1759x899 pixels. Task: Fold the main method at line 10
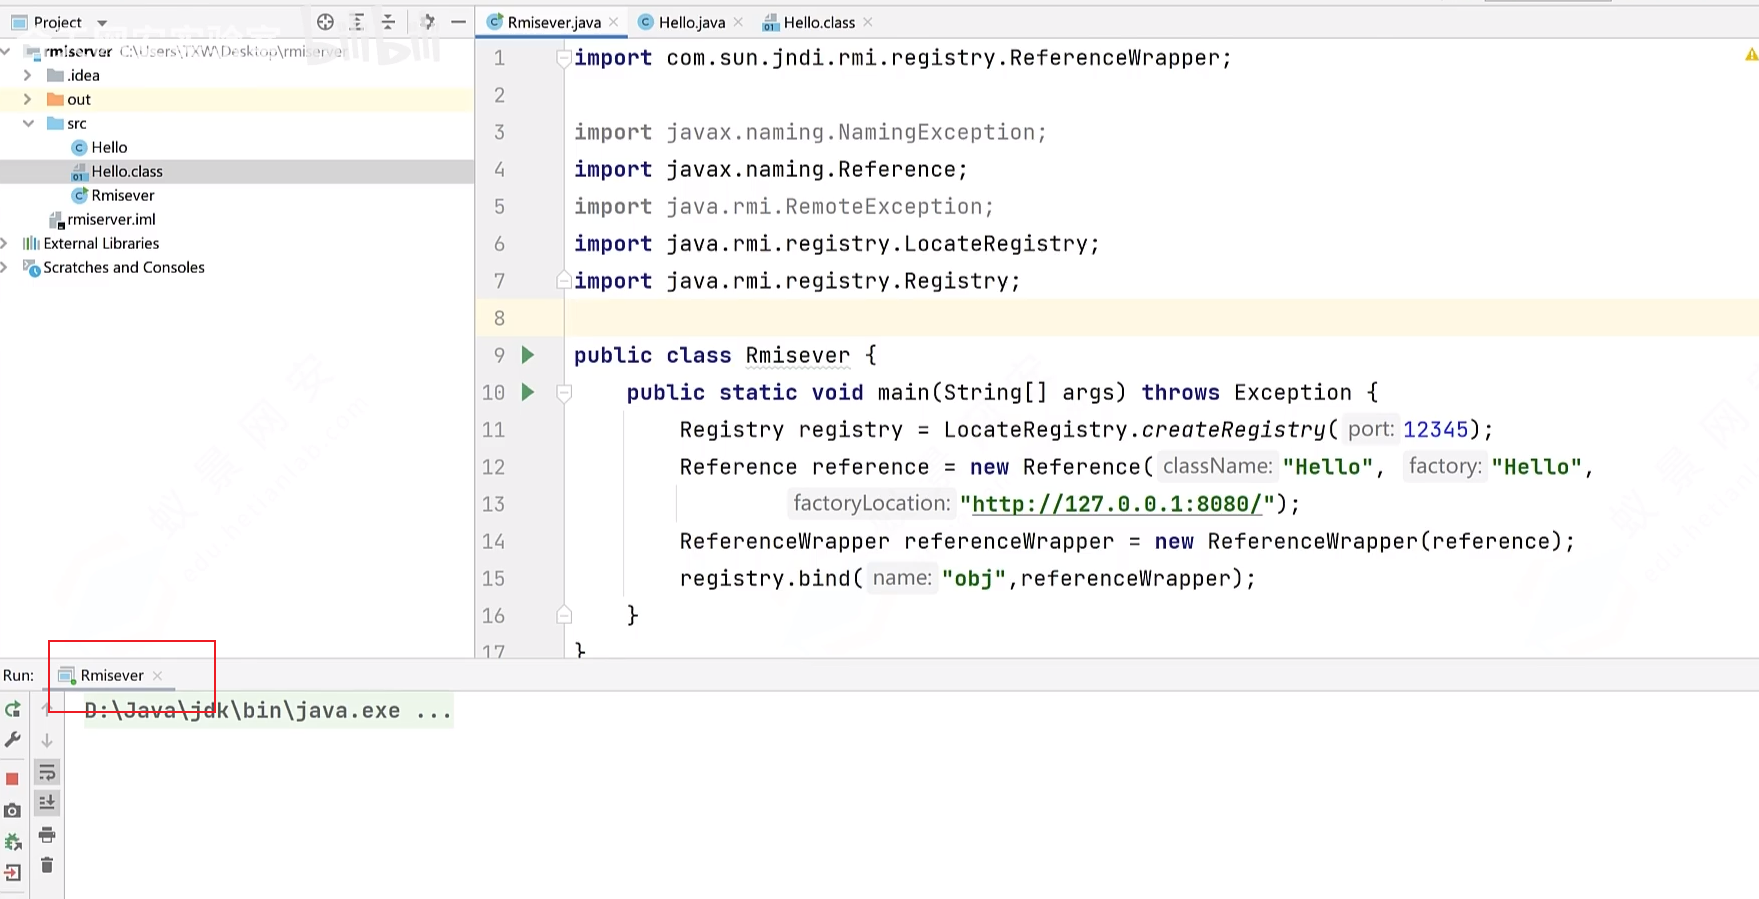pos(564,393)
